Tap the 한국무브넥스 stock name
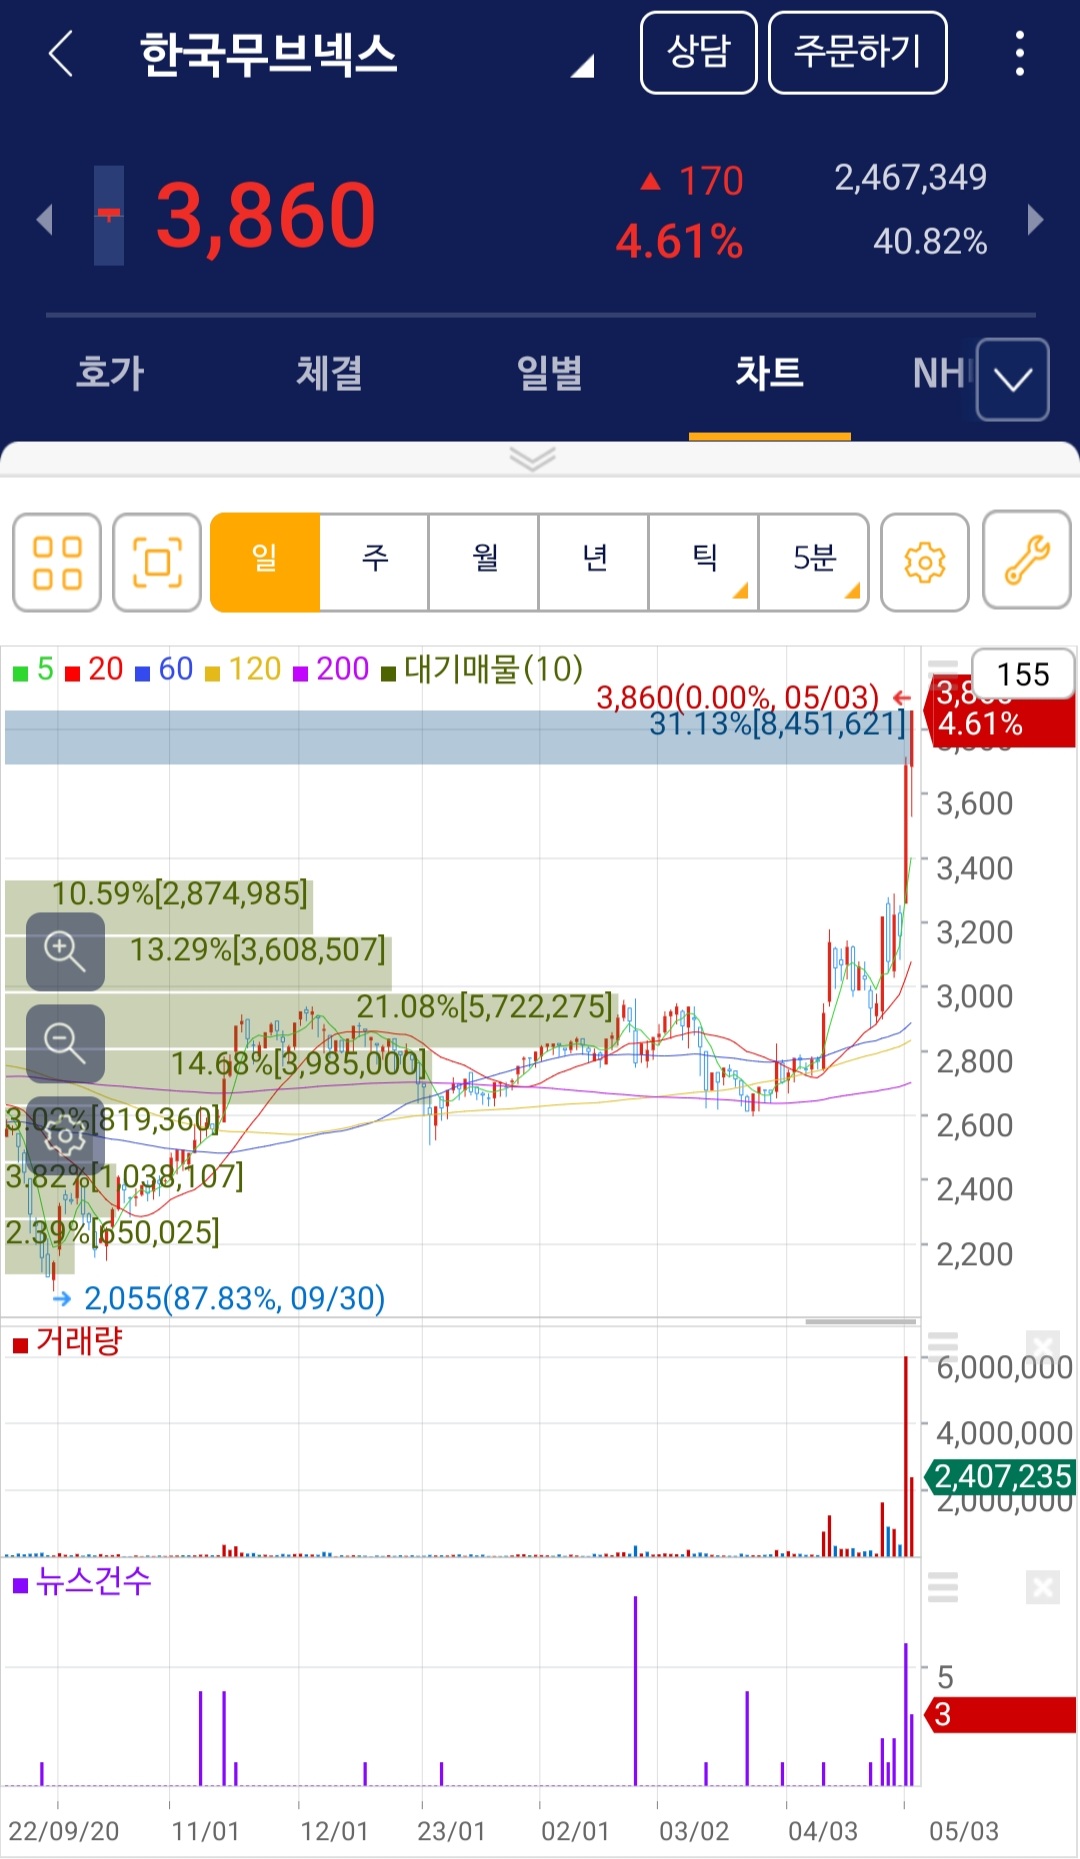The image size is (1080, 1859). (x=268, y=54)
